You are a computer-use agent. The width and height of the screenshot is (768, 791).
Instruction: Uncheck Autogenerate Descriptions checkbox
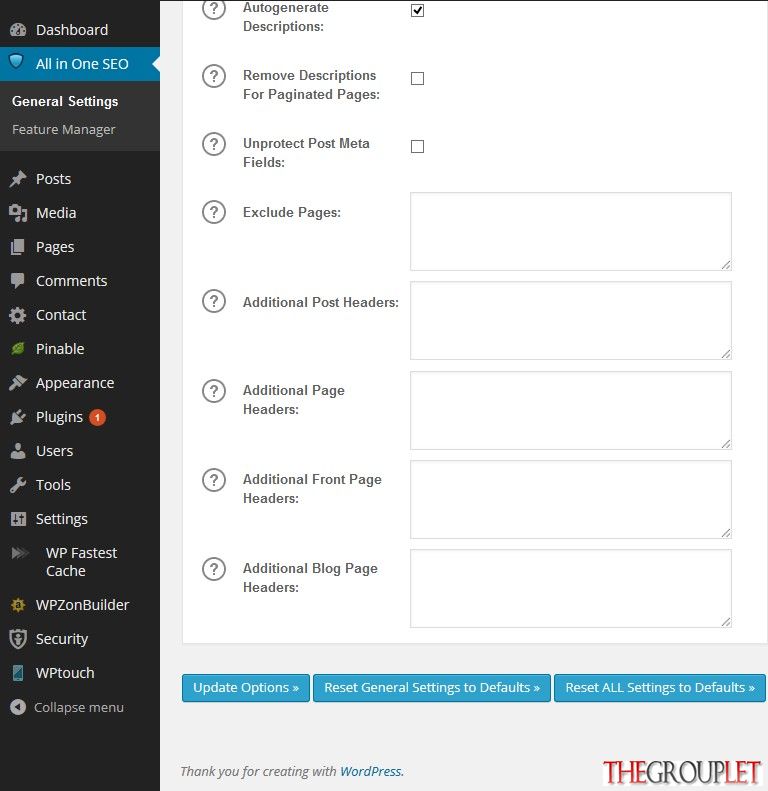point(417,10)
